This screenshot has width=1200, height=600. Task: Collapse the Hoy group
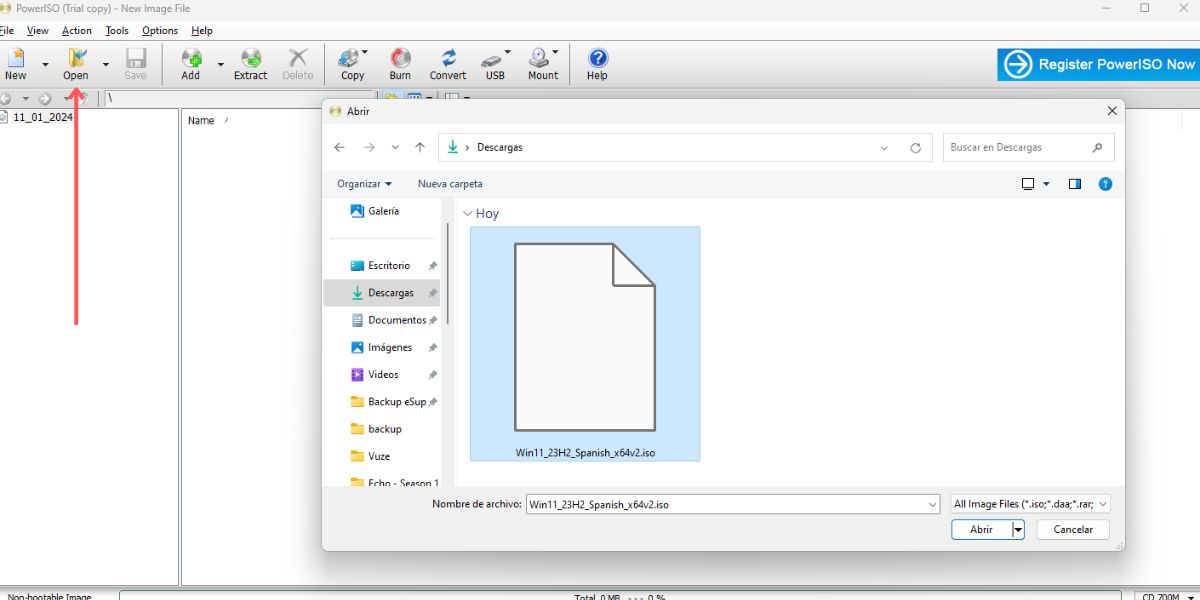(468, 214)
